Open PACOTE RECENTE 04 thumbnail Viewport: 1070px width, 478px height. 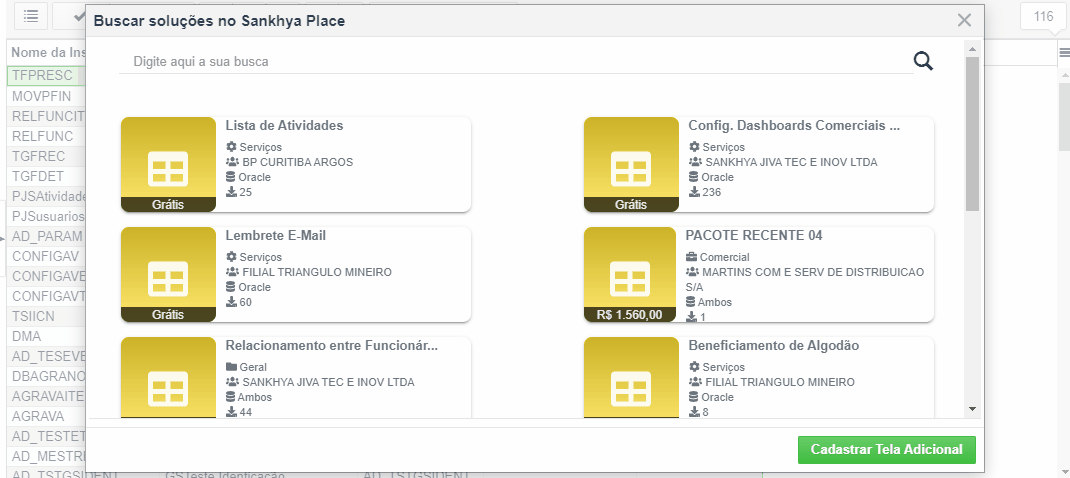pyautogui.click(x=631, y=275)
